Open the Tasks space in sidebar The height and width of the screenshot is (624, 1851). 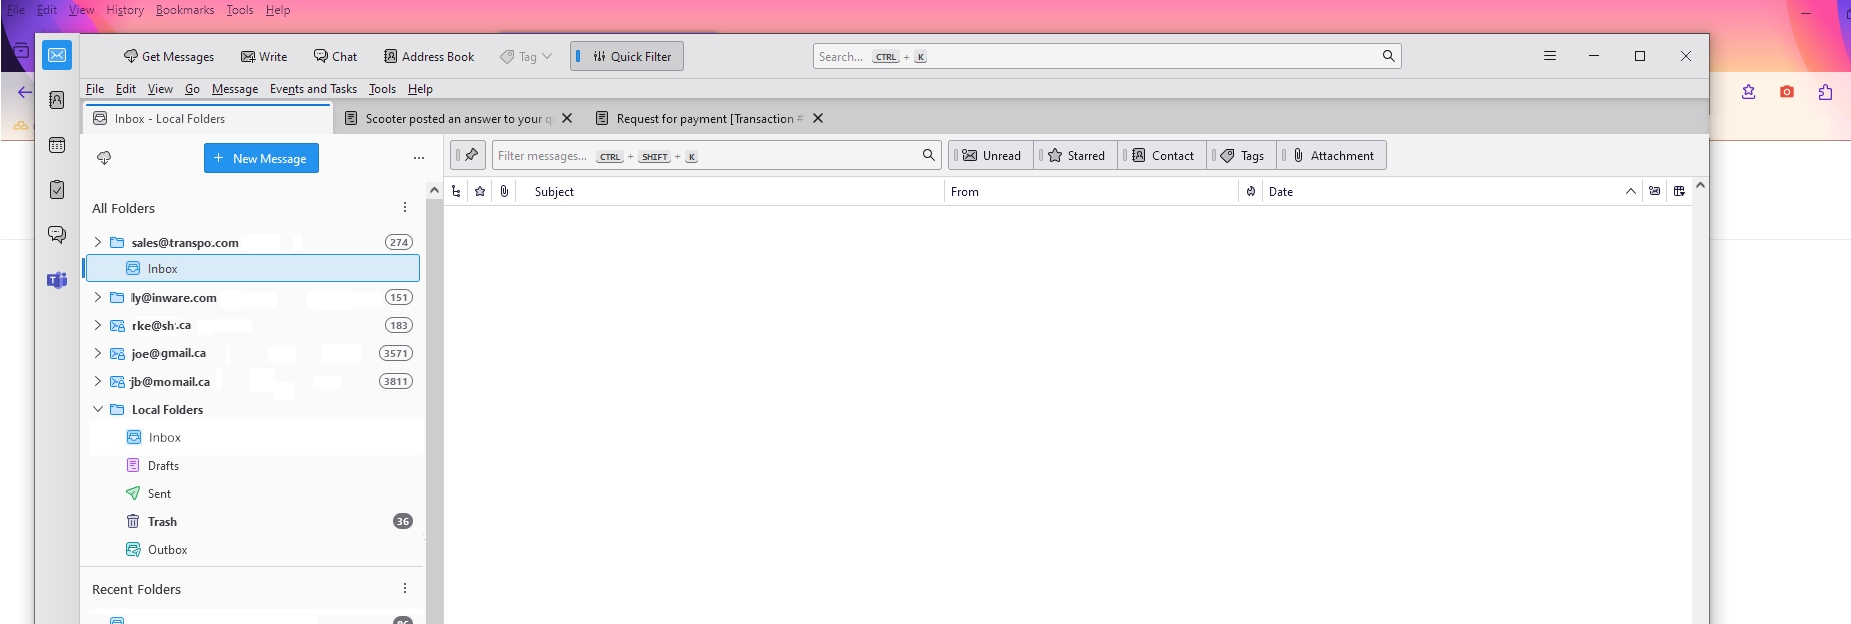(57, 190)
